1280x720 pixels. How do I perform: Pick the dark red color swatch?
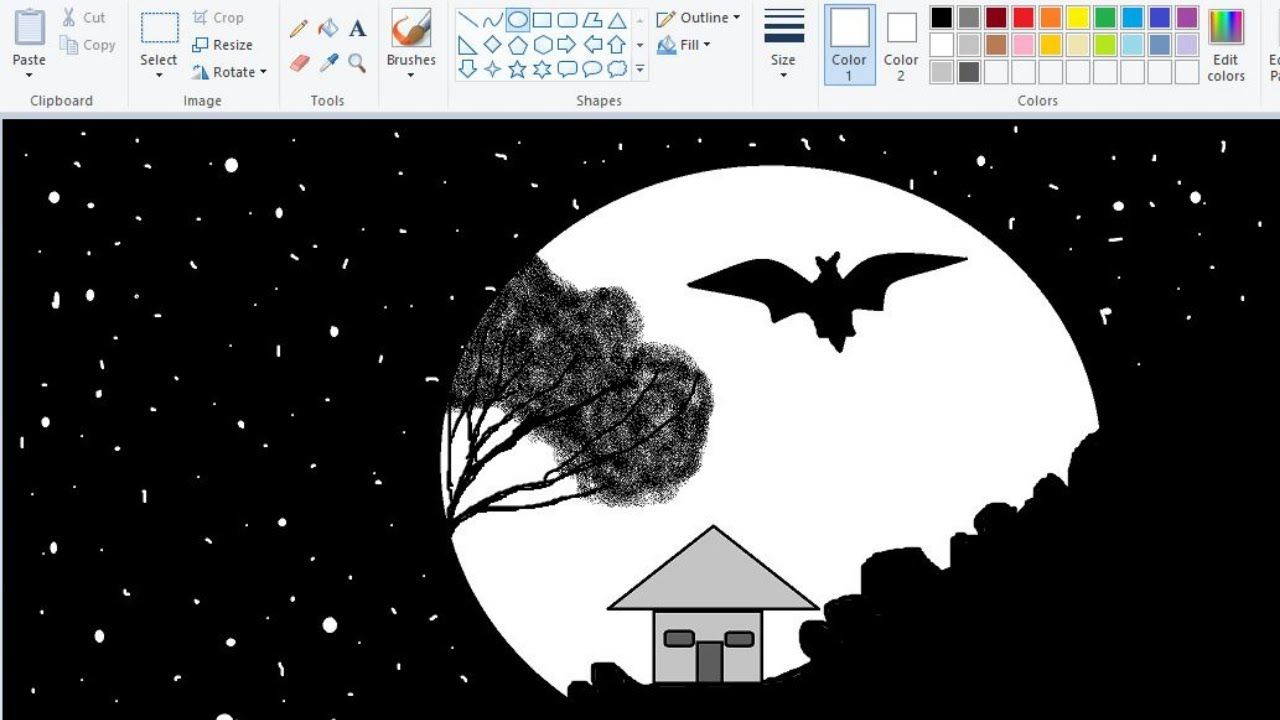996,17
